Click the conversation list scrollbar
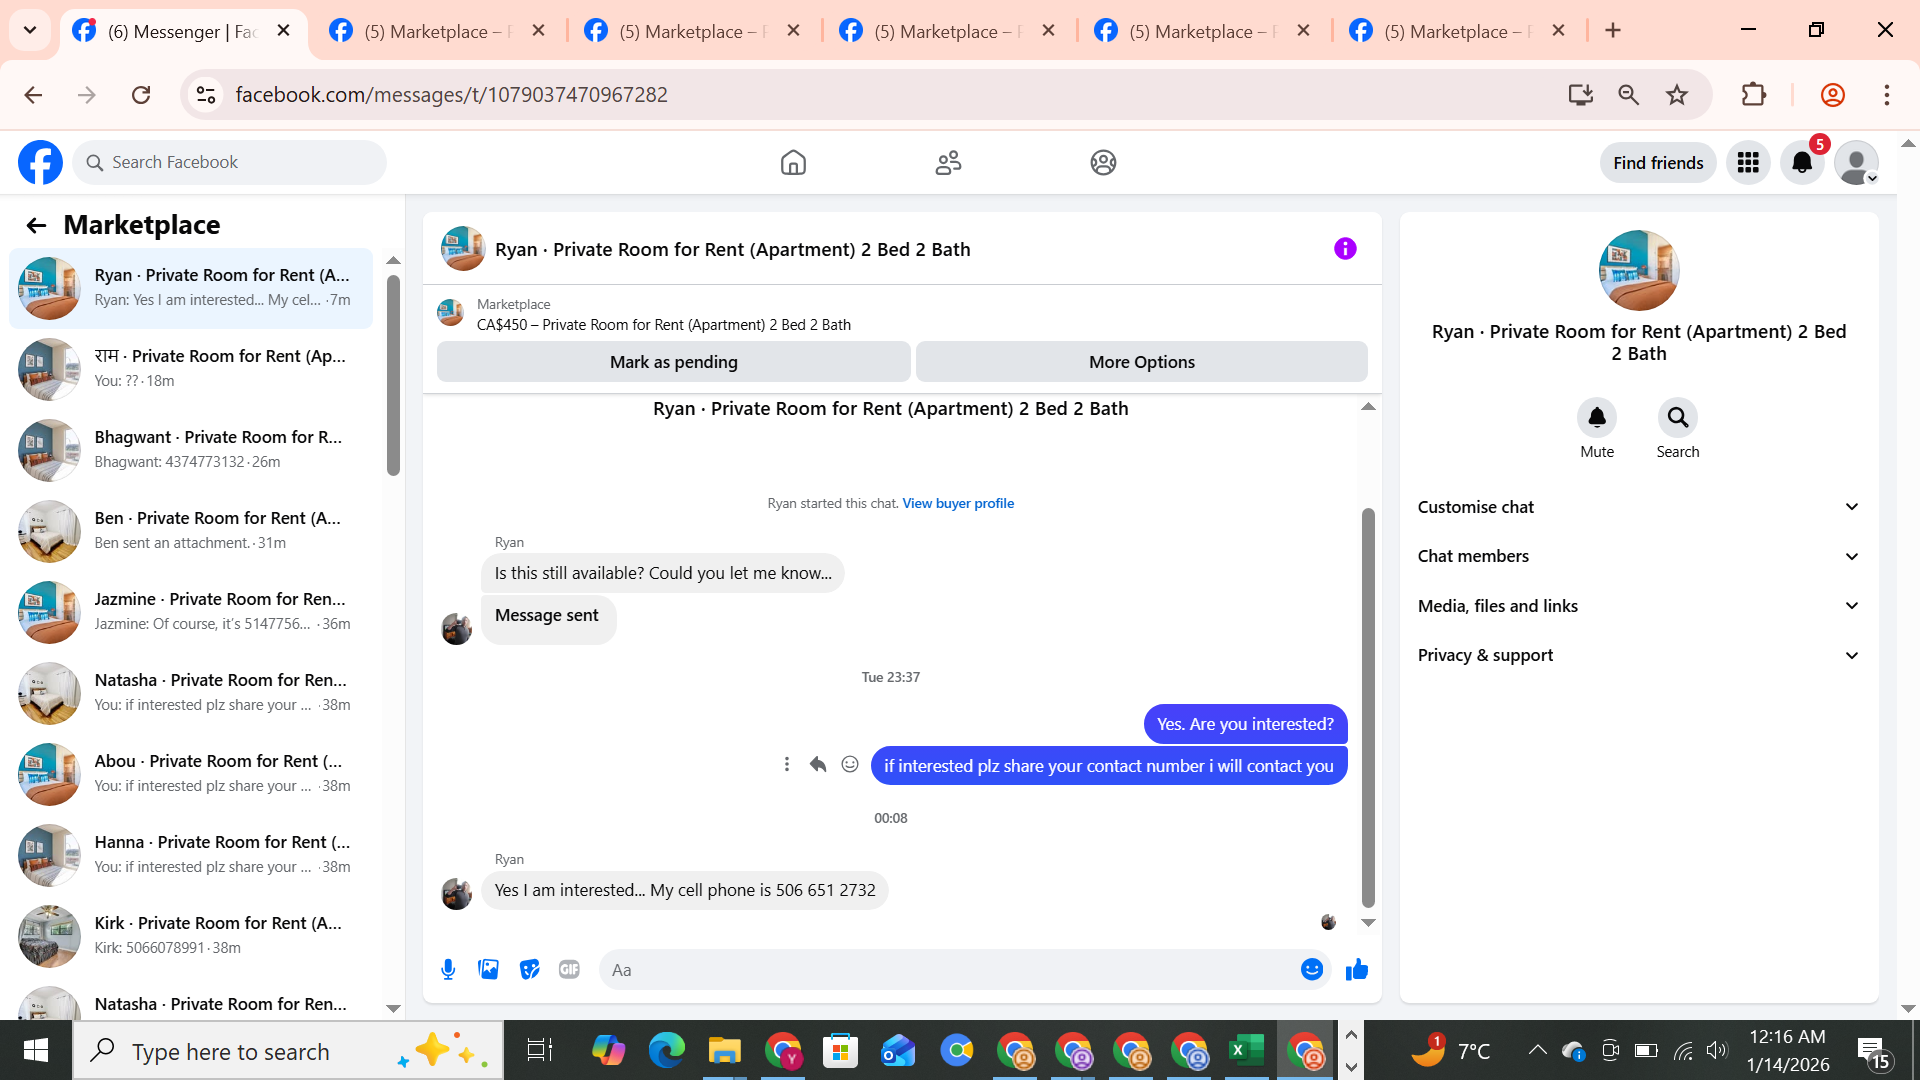Screen dimensions: 1920x1080 [393, 376]
